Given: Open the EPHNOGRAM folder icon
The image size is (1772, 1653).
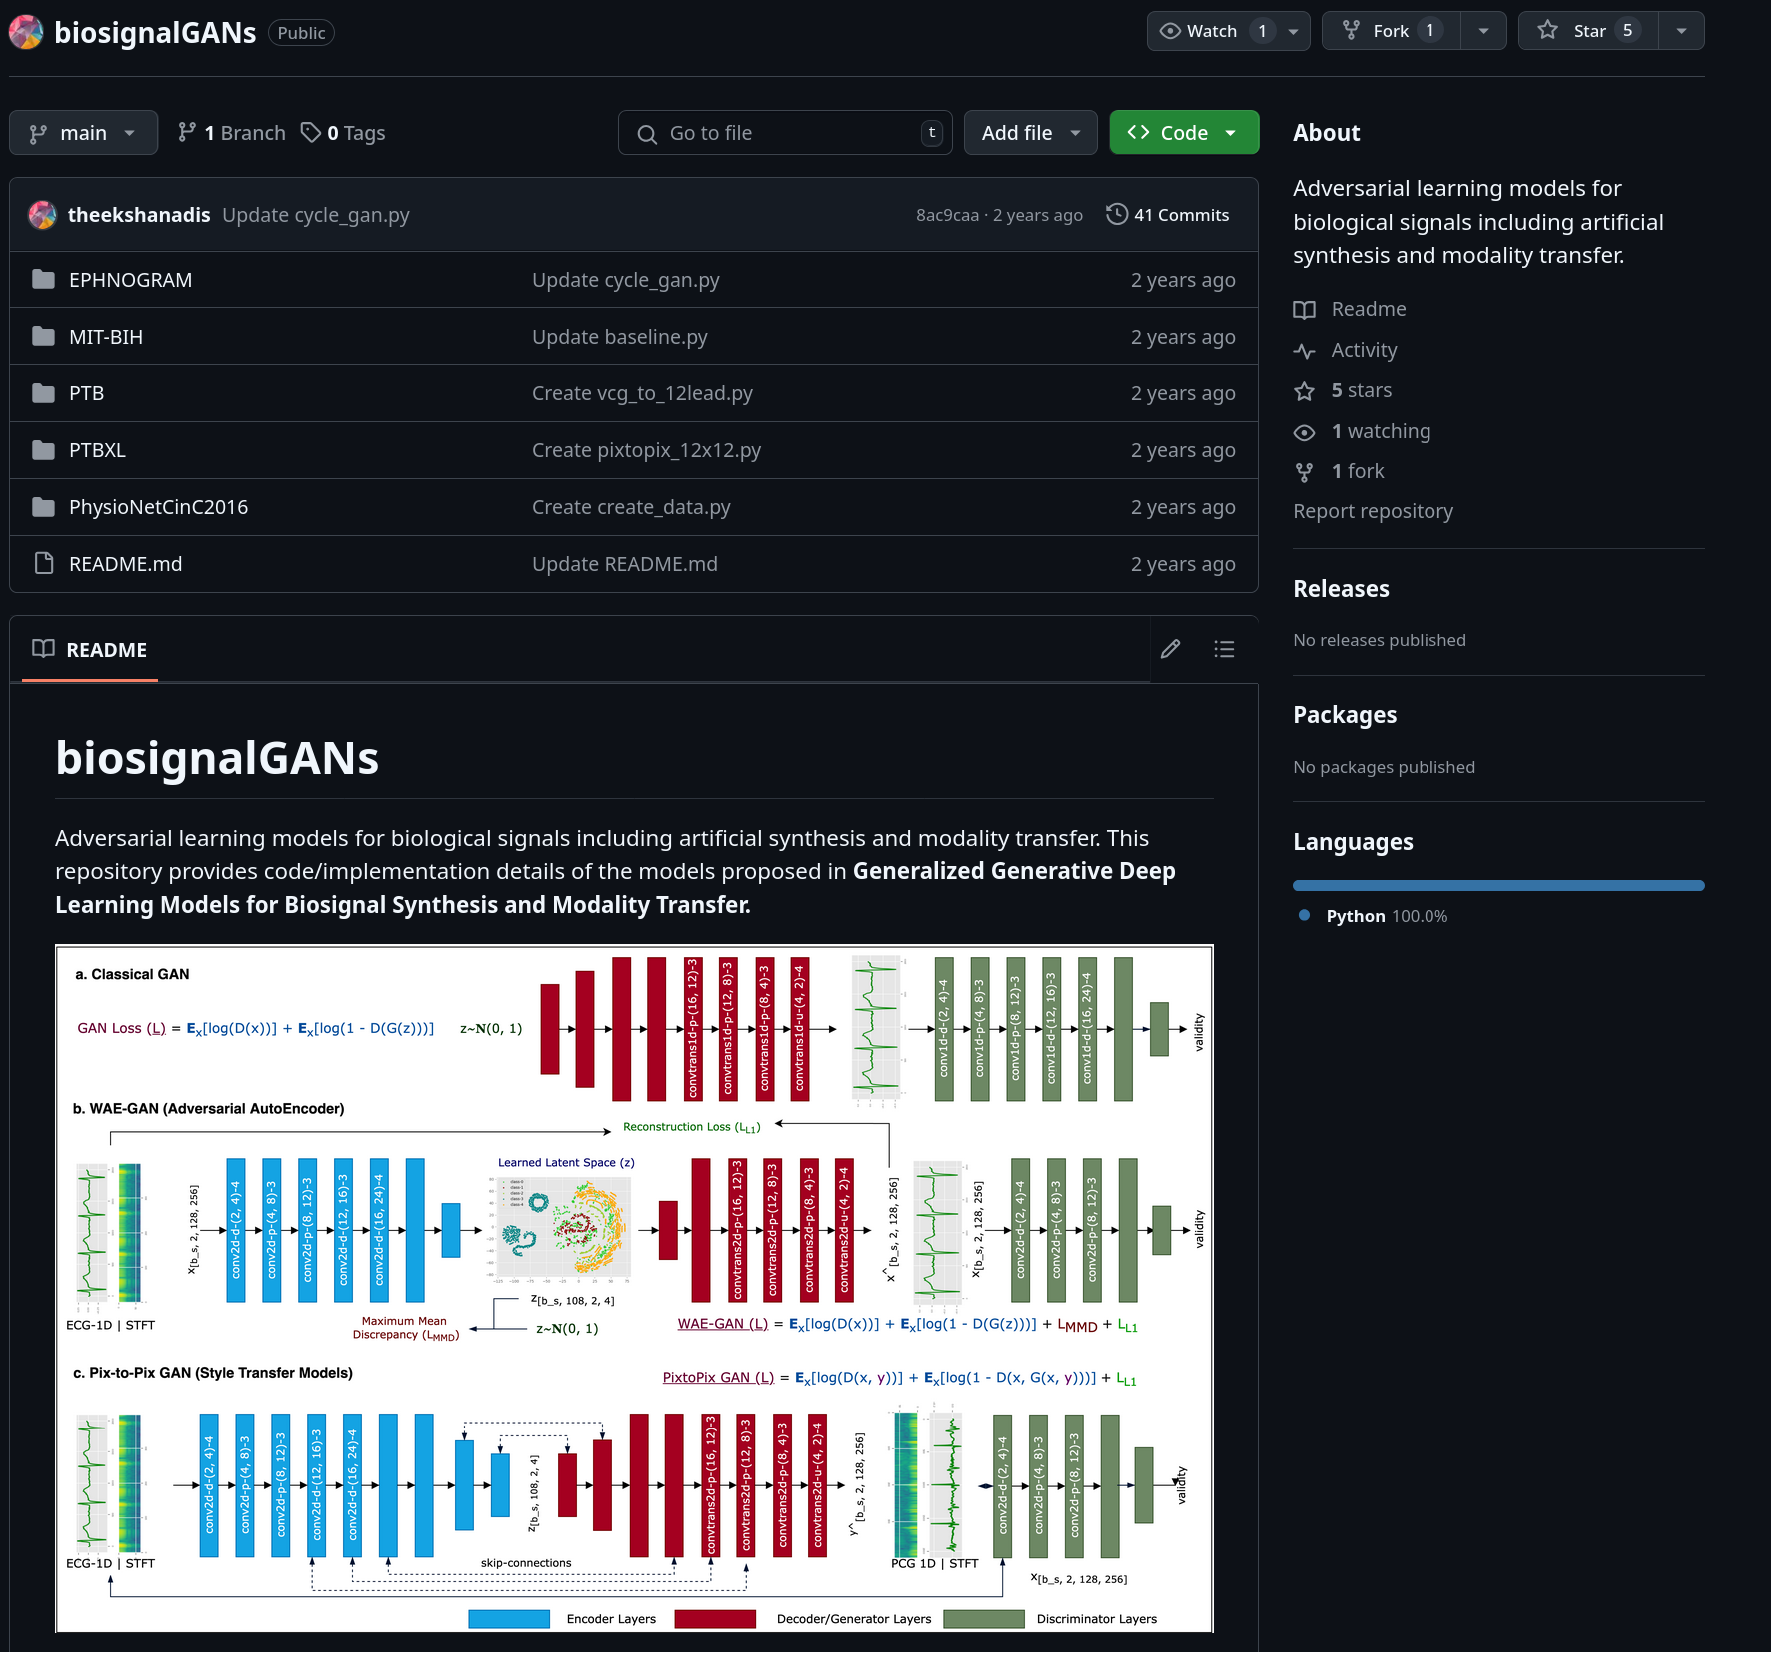Looking at the screenshot, I should pyautogui.click(x=43, y=280).
